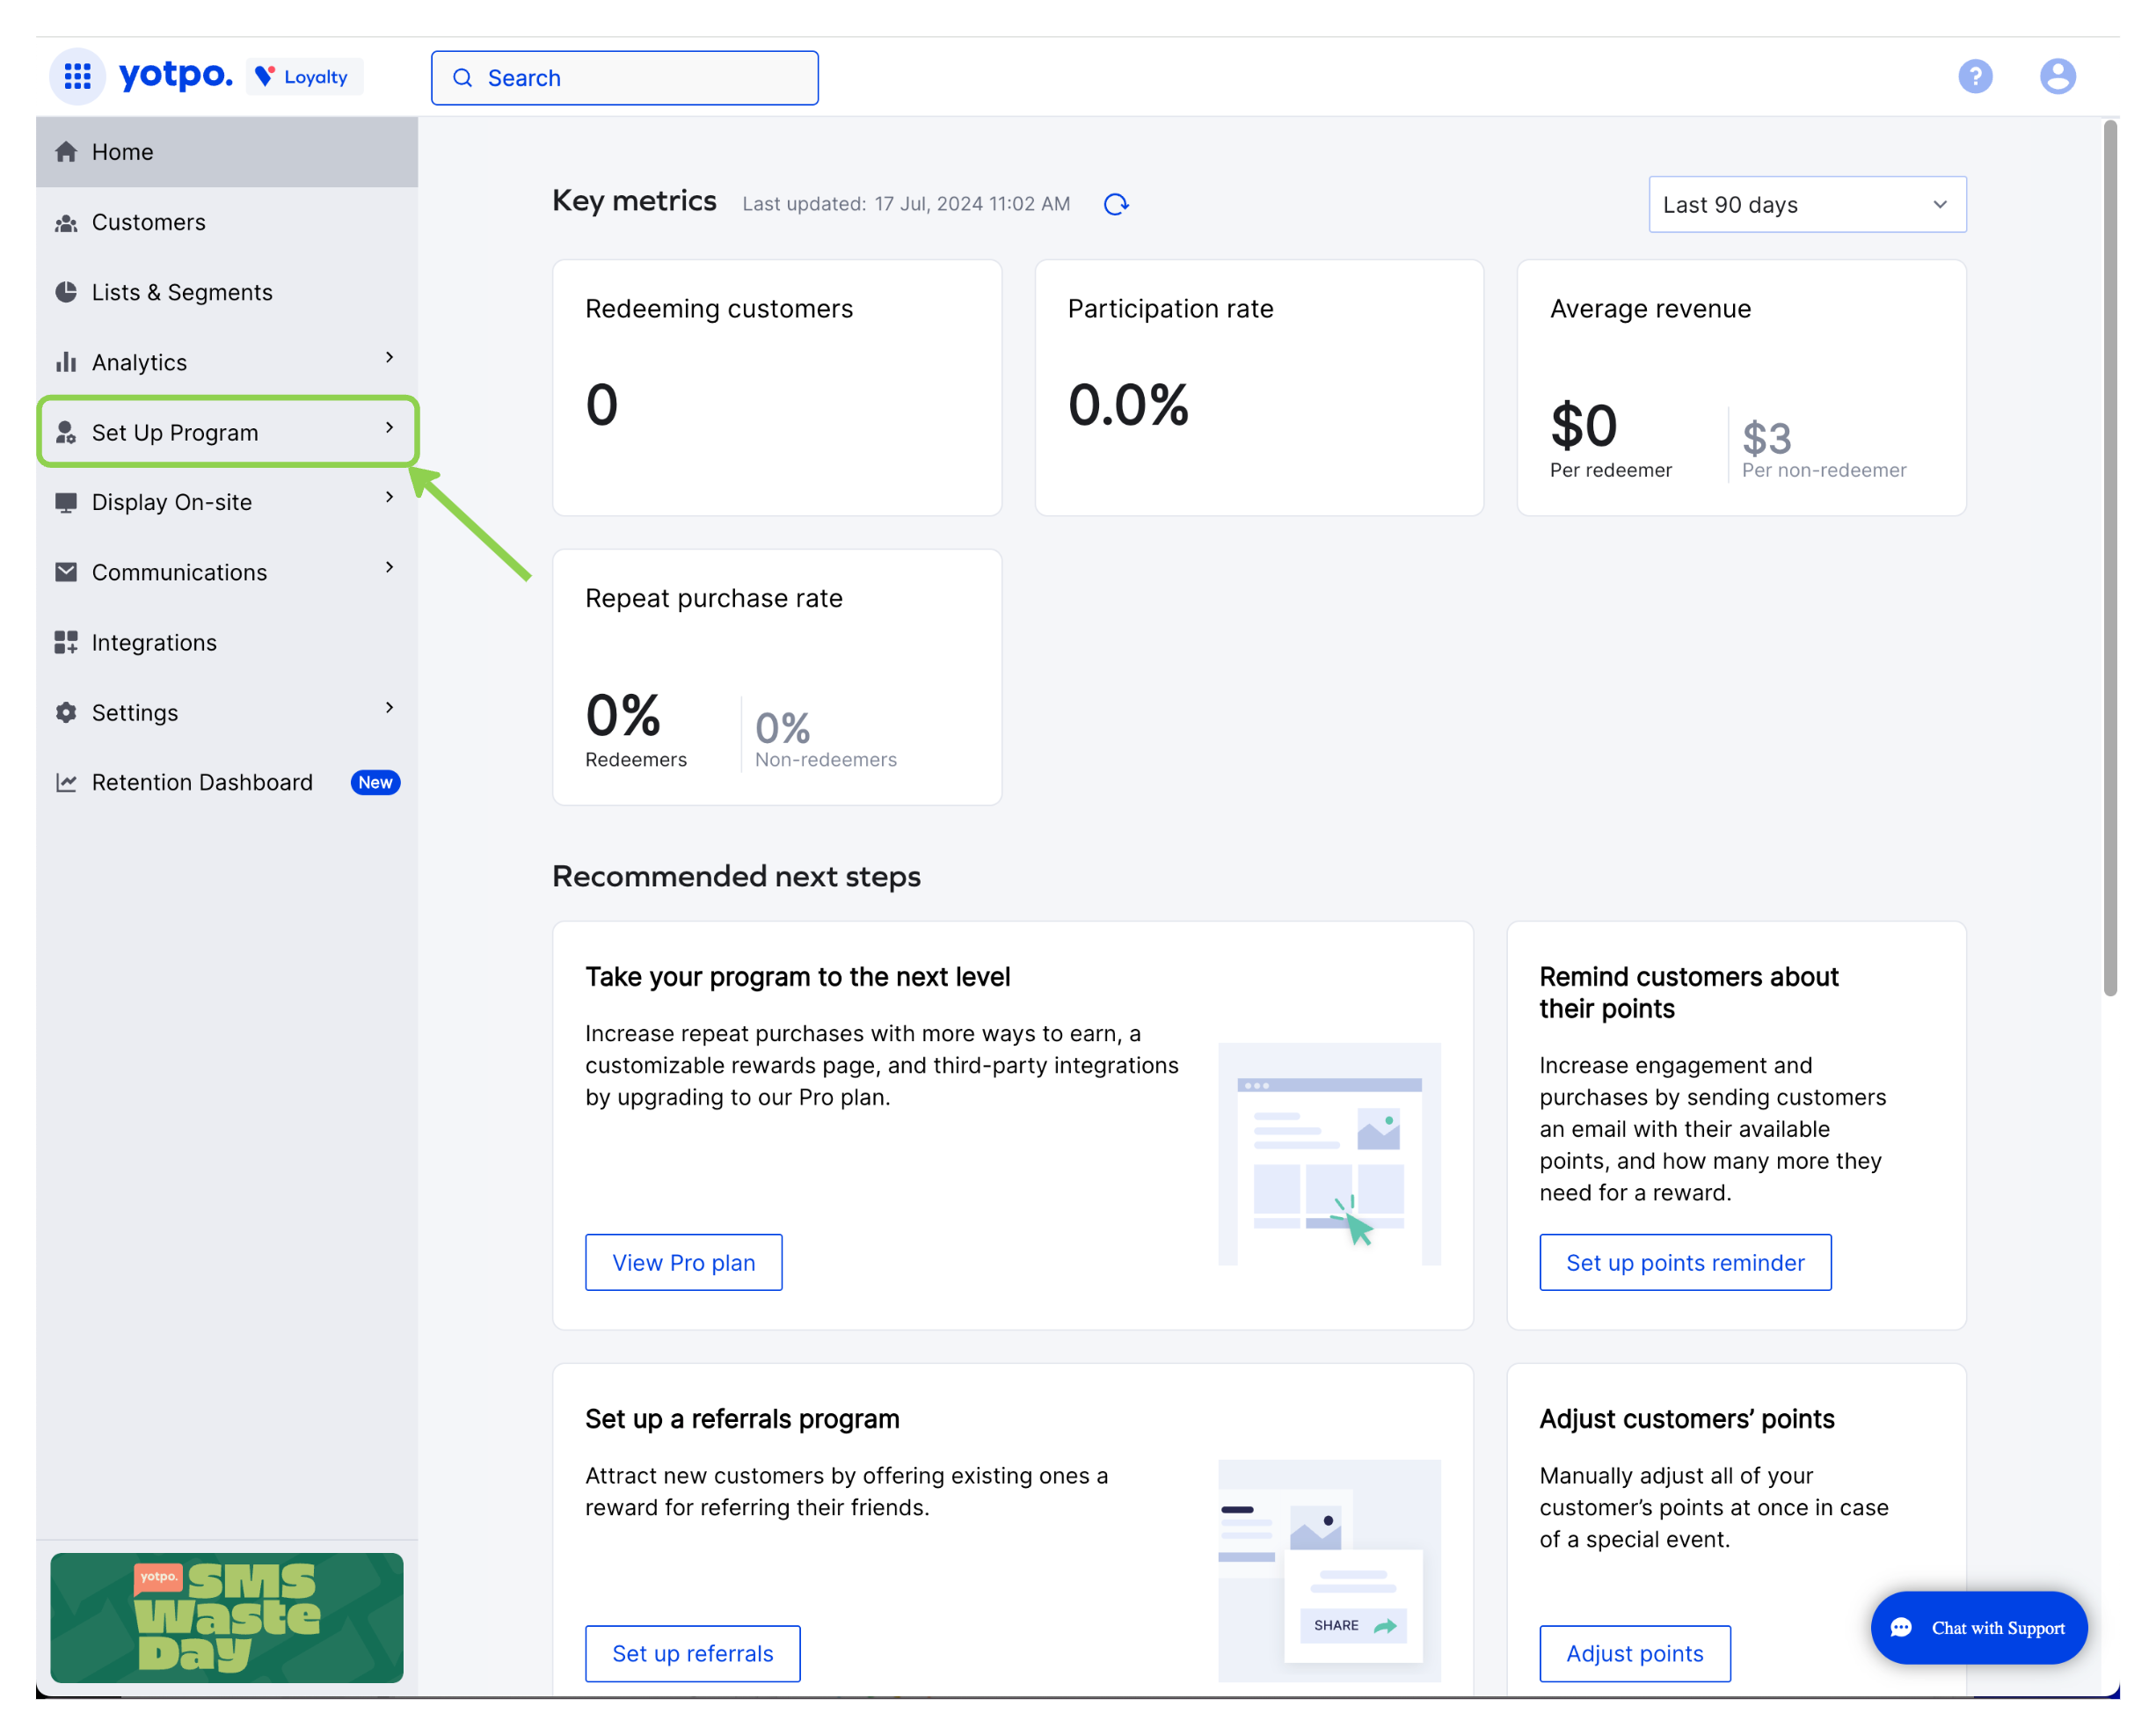Click the Lists & Segments pie icon
The image size is (2156, 1735).
click(x=66, y=292)
